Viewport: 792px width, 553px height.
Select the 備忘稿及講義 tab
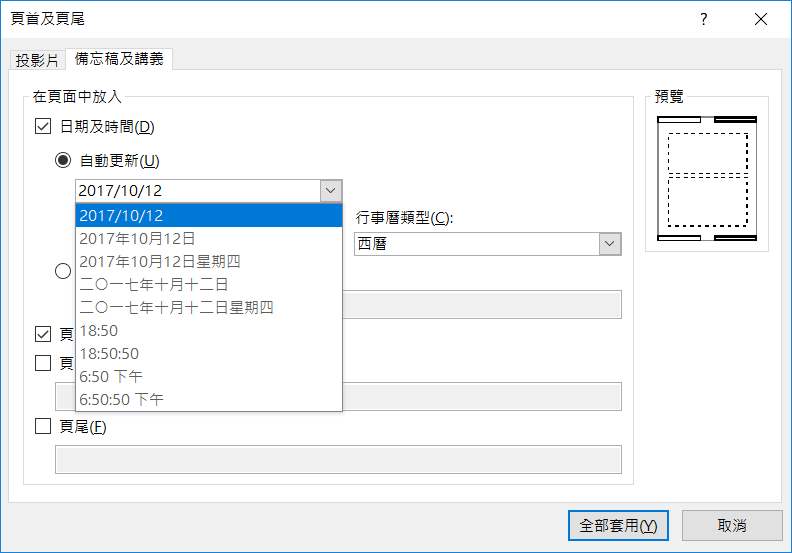[119, 59]
